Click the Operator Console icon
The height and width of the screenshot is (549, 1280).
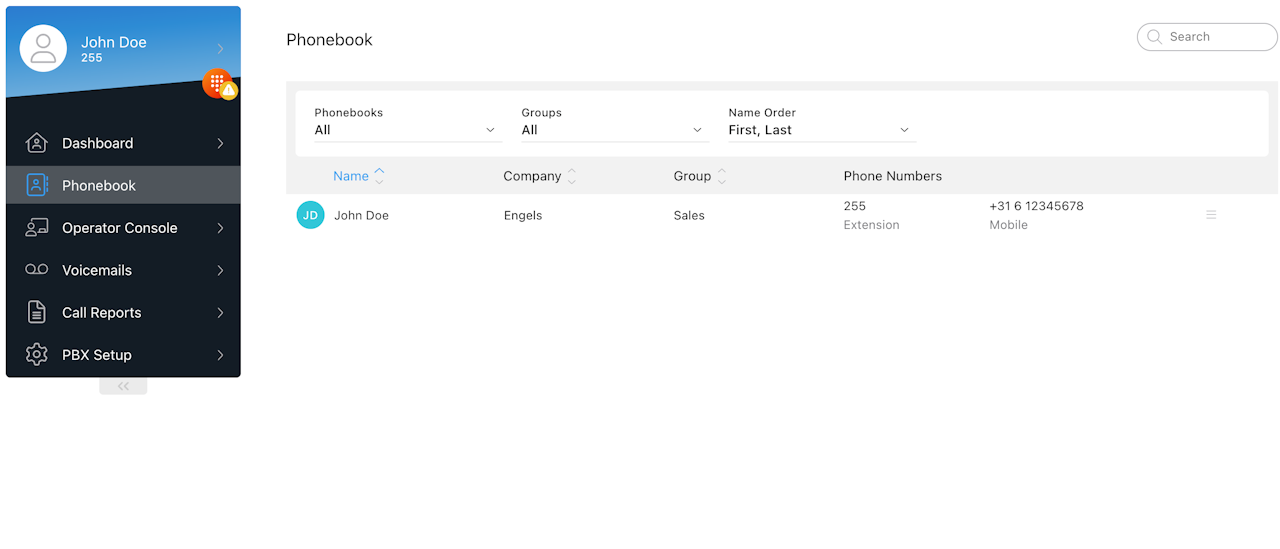[x=36, y=228]
